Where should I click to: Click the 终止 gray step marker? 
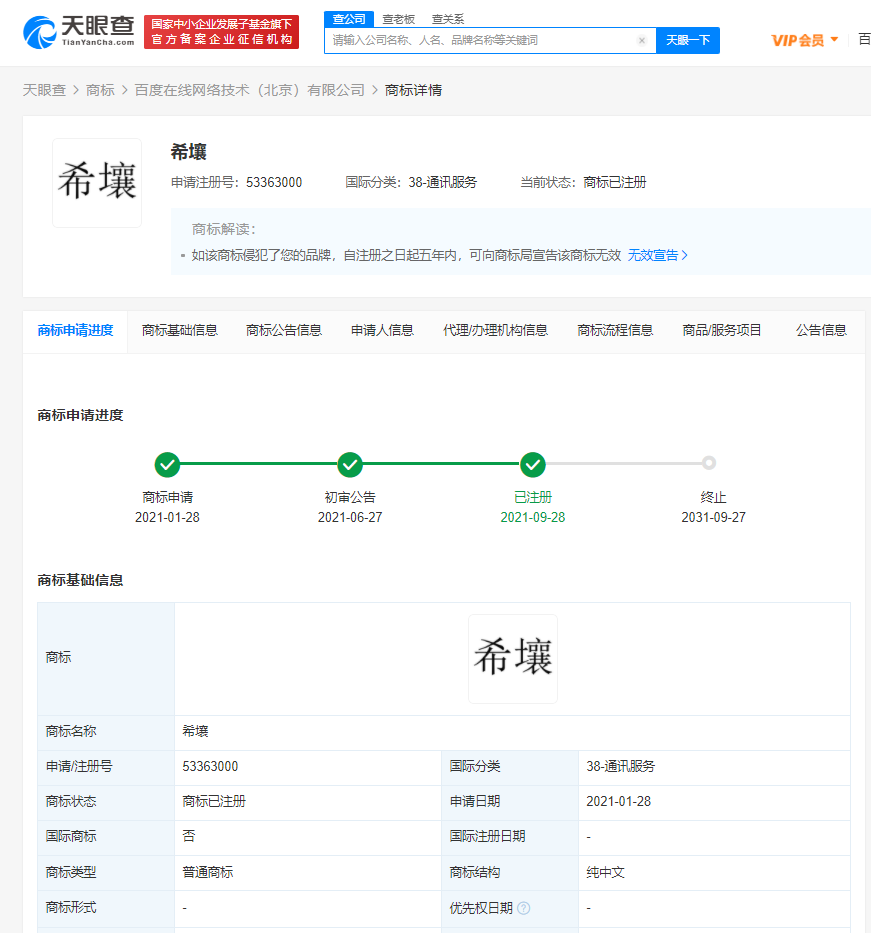click(x=709, y=463)
